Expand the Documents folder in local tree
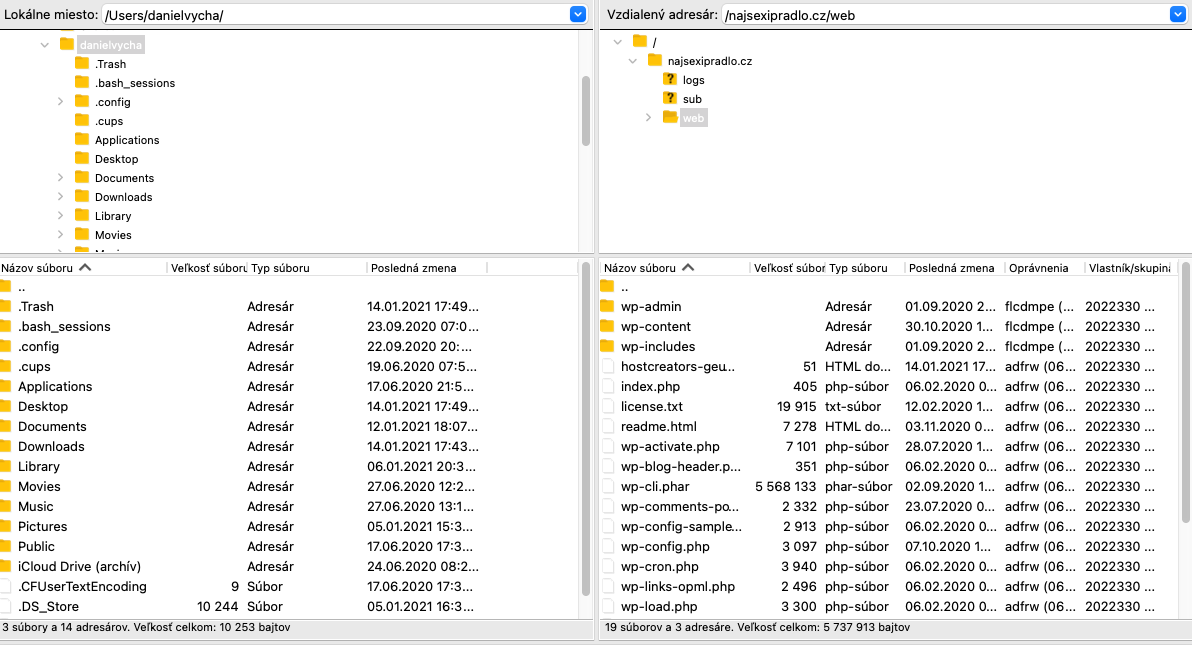Image resolution: width=1192 pixels, height=645 pixels. (60, 178)
